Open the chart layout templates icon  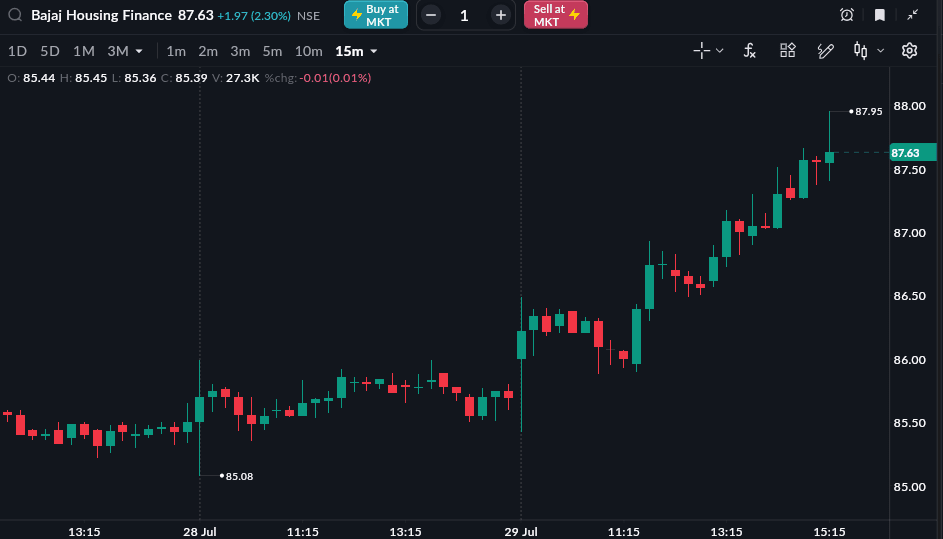[787, 50]
